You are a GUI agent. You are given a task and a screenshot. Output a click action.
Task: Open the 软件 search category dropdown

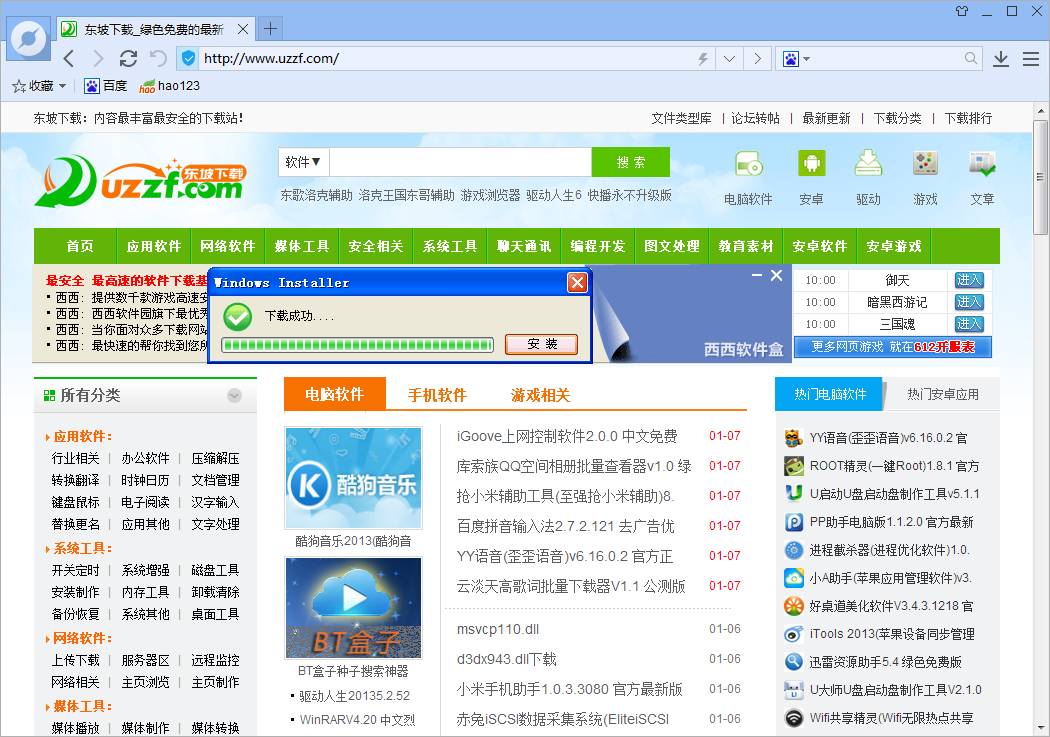tap(303, 162)
